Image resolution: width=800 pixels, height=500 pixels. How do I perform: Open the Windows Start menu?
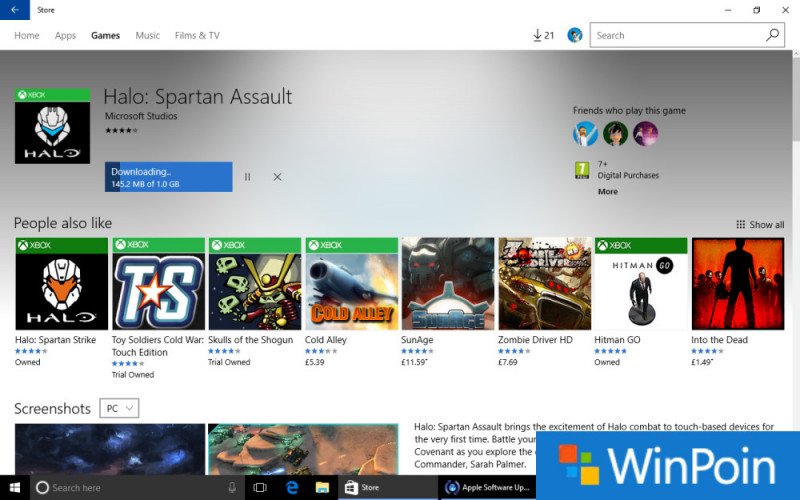(15, 488)
